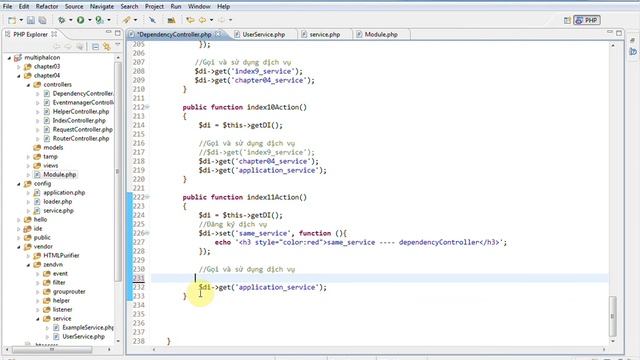Open the External Tools dropdown arrow
640x360 pixels.
coord(109,20)
